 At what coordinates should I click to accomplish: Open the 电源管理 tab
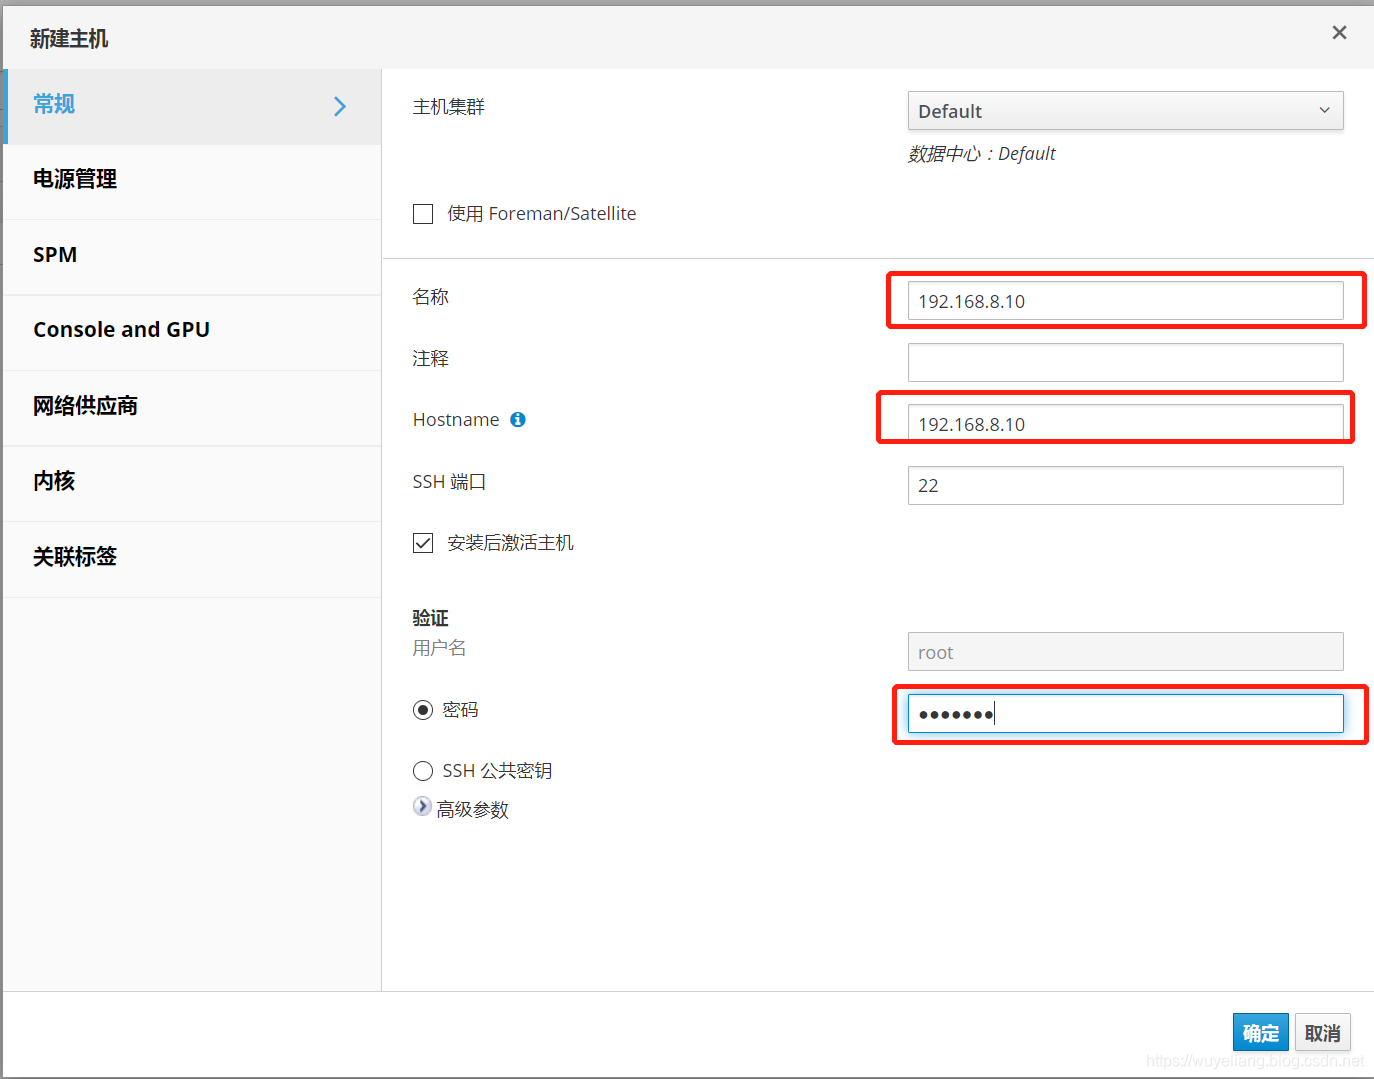pos(192,180)
